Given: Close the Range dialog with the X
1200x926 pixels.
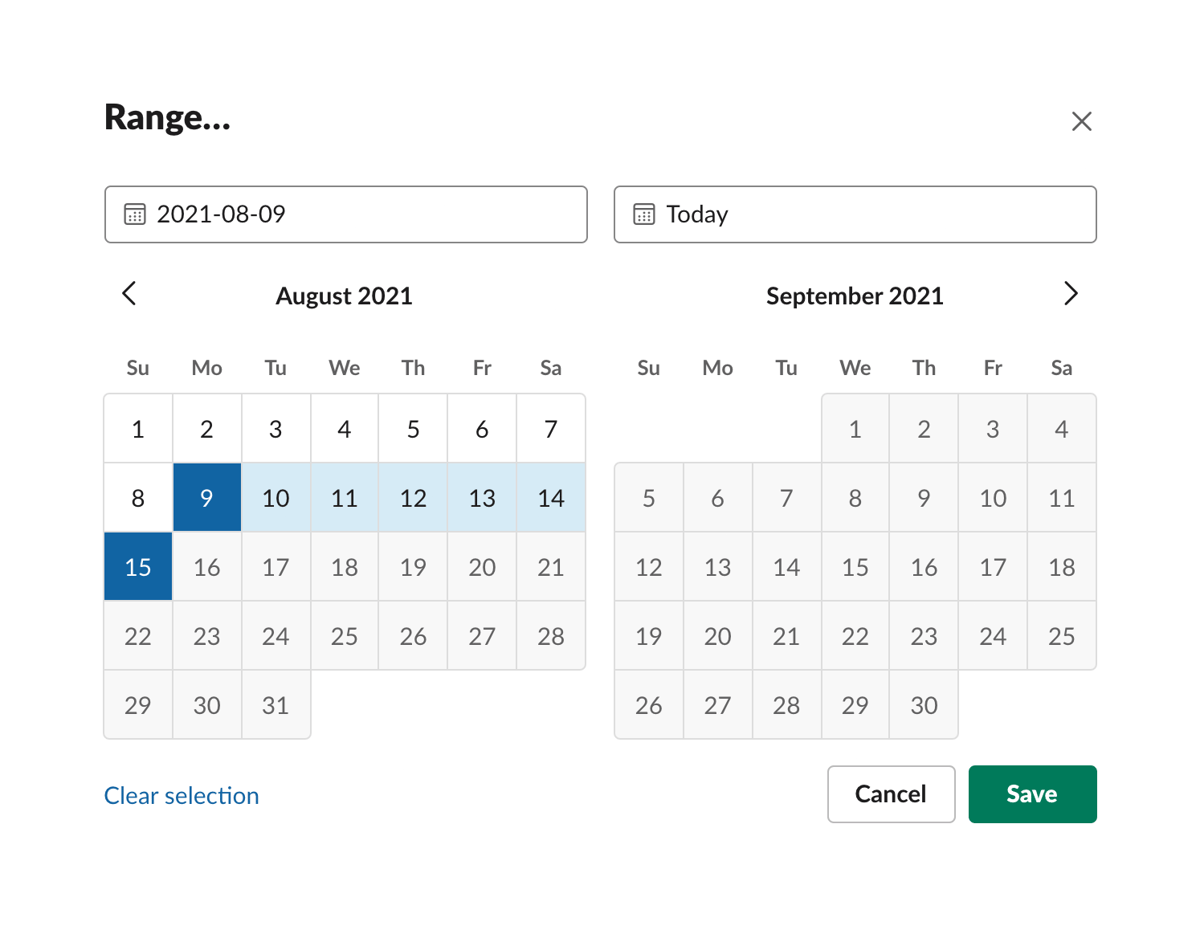Looking at the screenshot, I should (x=1081, y=121).
